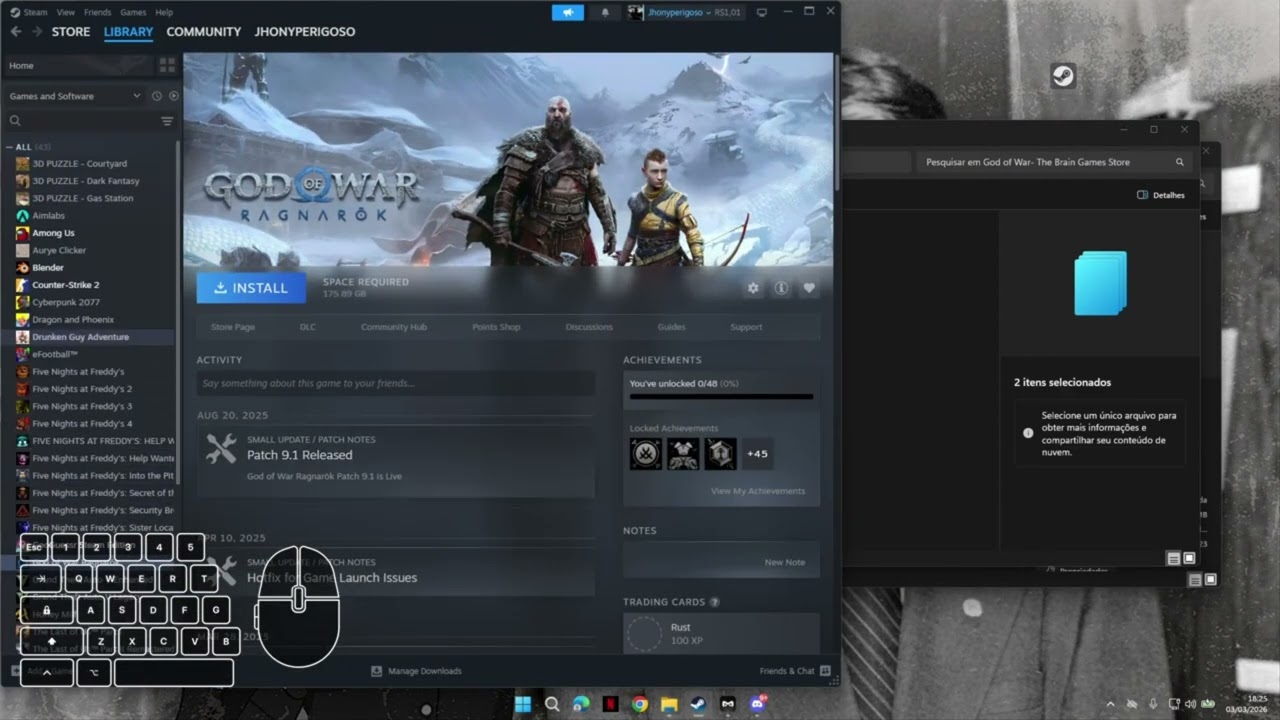This screenshot has width=1280, height=720.
Task: Open the Help menu
Action: tap(164, 12)
